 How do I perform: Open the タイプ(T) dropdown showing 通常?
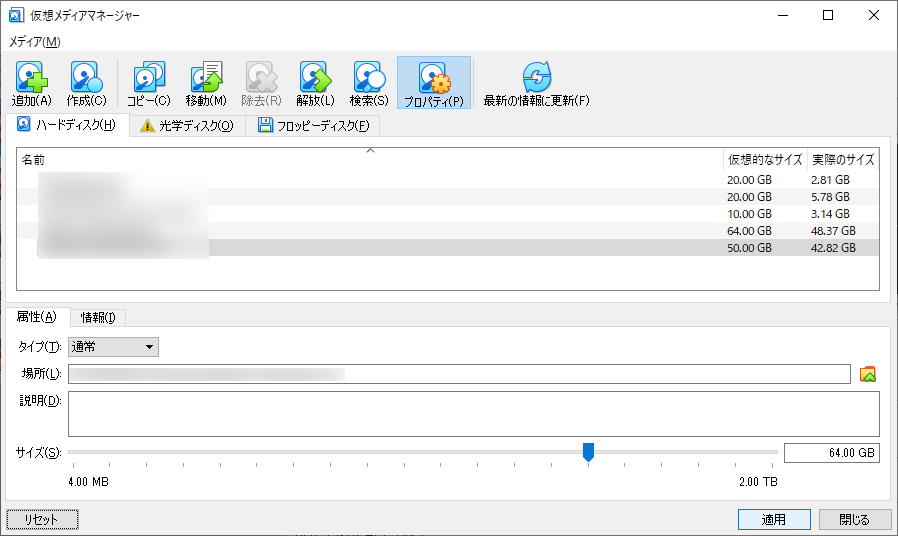[x=113, y=347]
